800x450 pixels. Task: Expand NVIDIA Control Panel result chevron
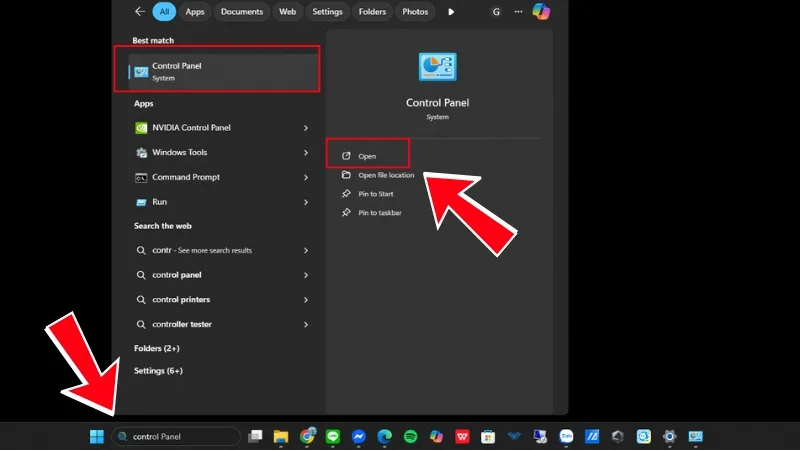(305, 128)
